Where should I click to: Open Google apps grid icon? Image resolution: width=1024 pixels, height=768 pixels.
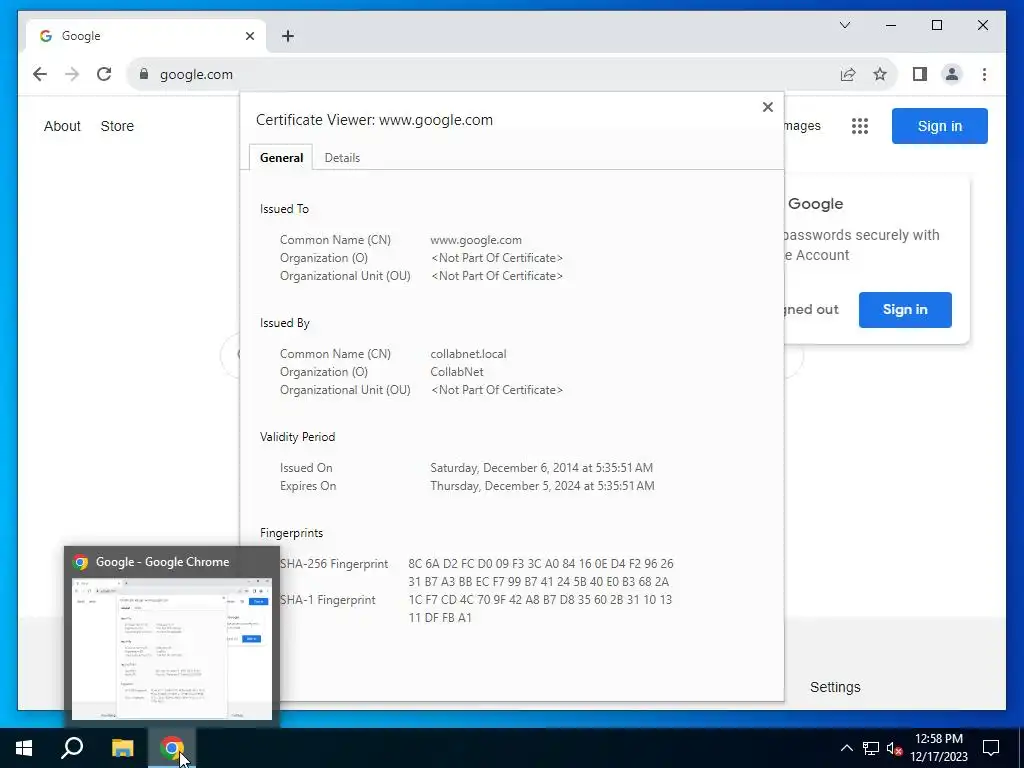coord(859,126)
